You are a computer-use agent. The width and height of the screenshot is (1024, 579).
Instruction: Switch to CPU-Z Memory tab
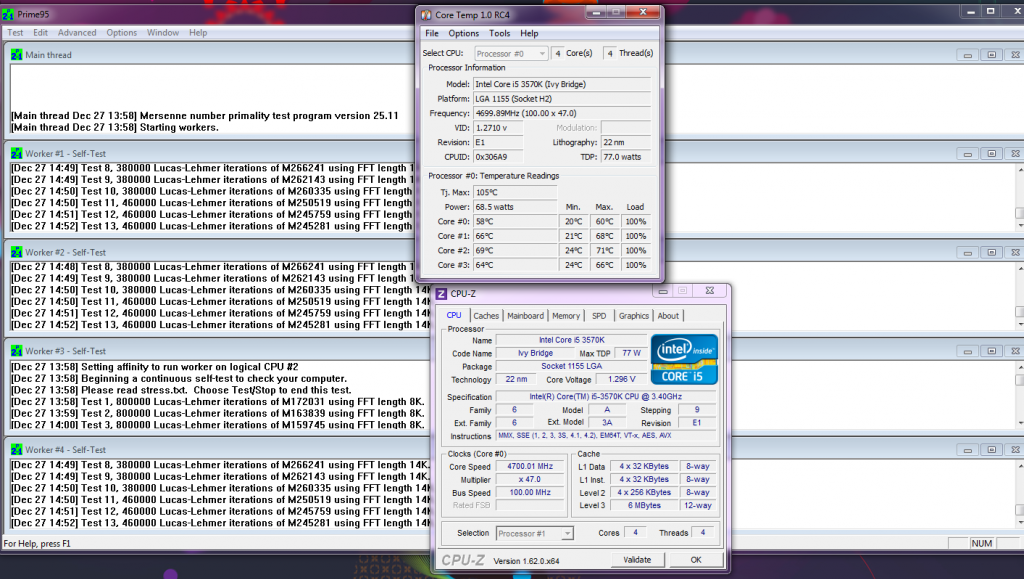click(x=566, y=316)
